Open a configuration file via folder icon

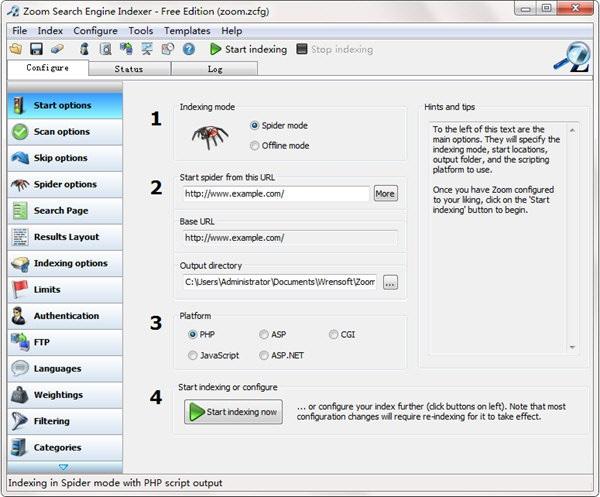tap(16, 49)
